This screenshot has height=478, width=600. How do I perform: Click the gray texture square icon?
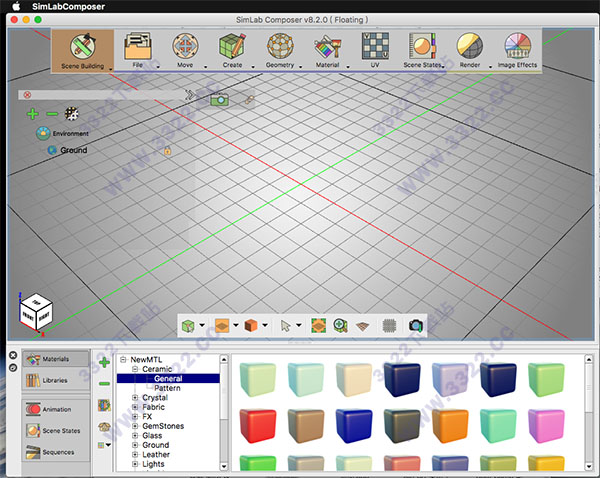tap(389, 326)
